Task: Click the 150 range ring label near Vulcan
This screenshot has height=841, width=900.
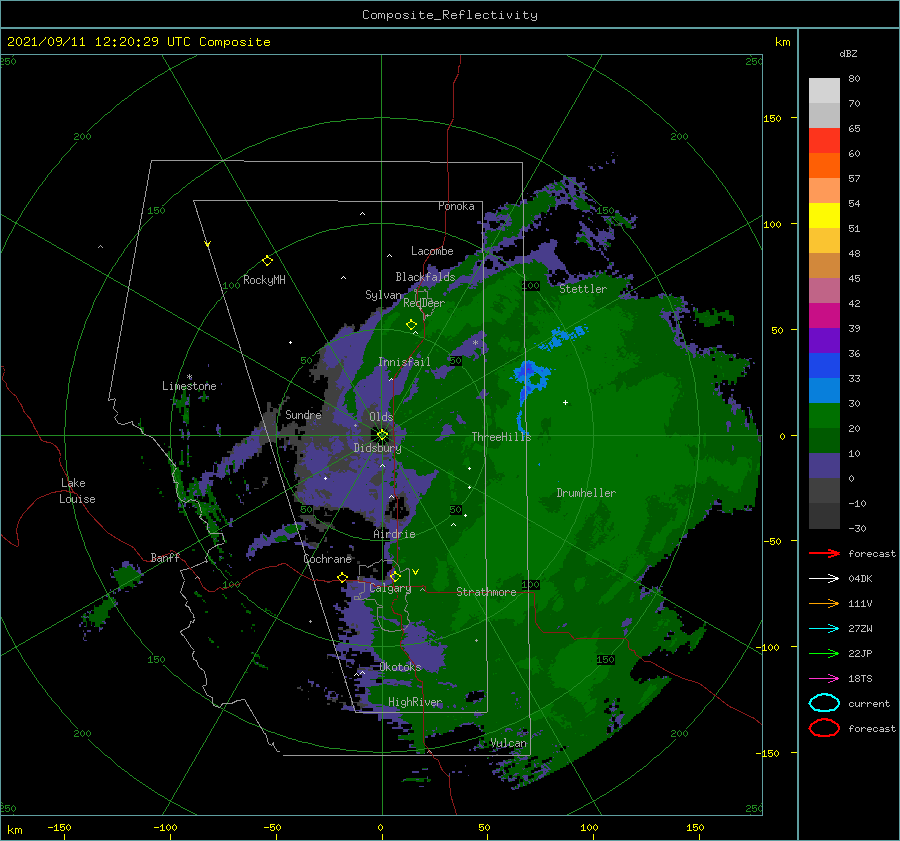Action: (606, 660)
